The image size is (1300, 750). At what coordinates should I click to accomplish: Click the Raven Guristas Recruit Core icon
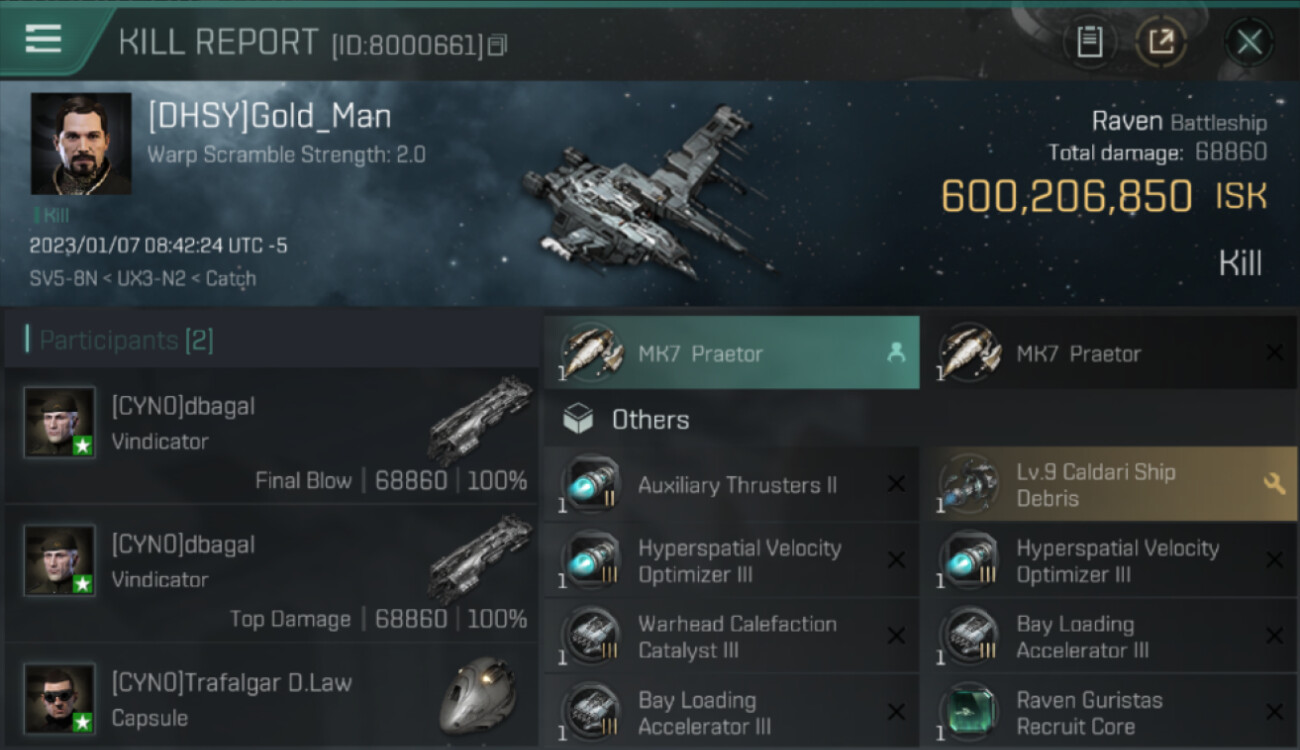(x=968, y=712)
